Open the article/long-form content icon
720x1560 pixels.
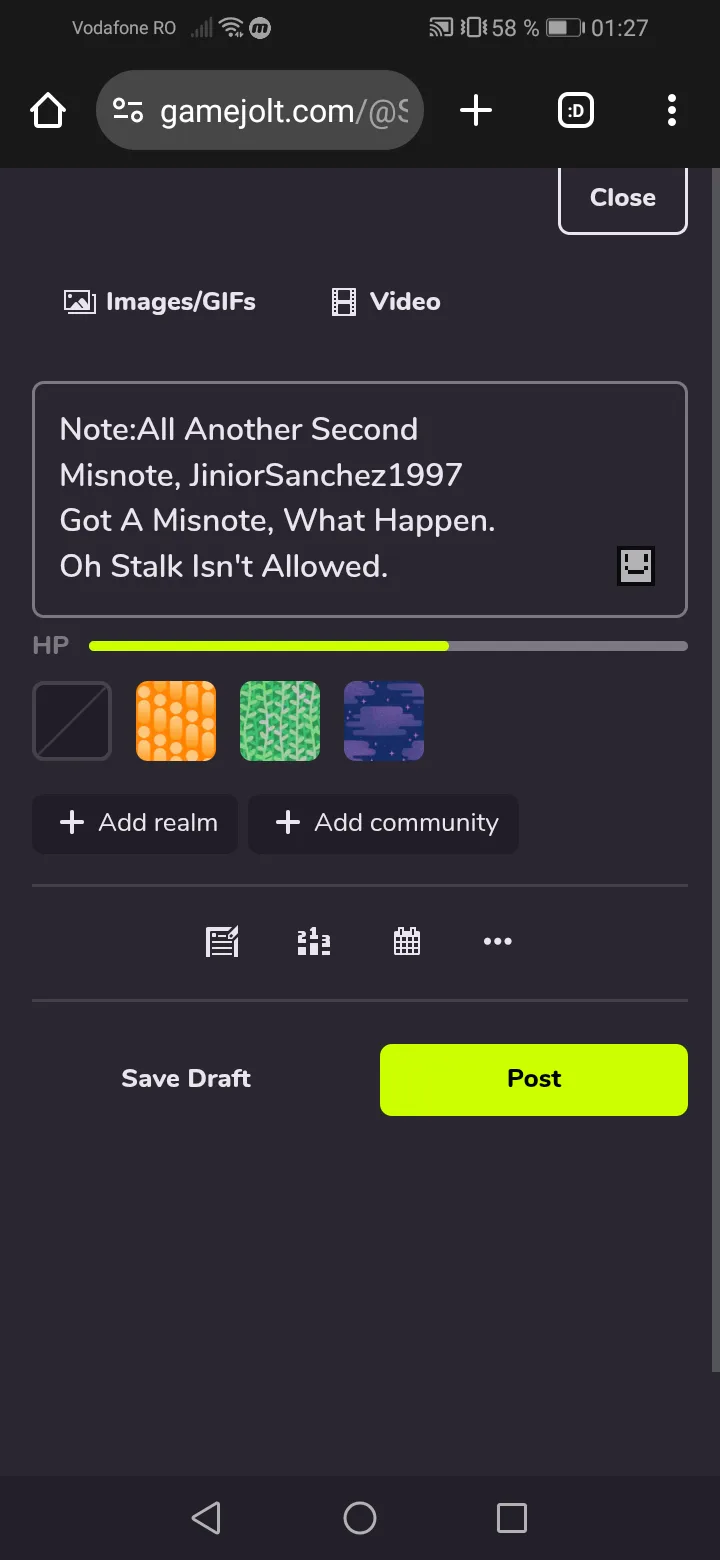(222, 942)
